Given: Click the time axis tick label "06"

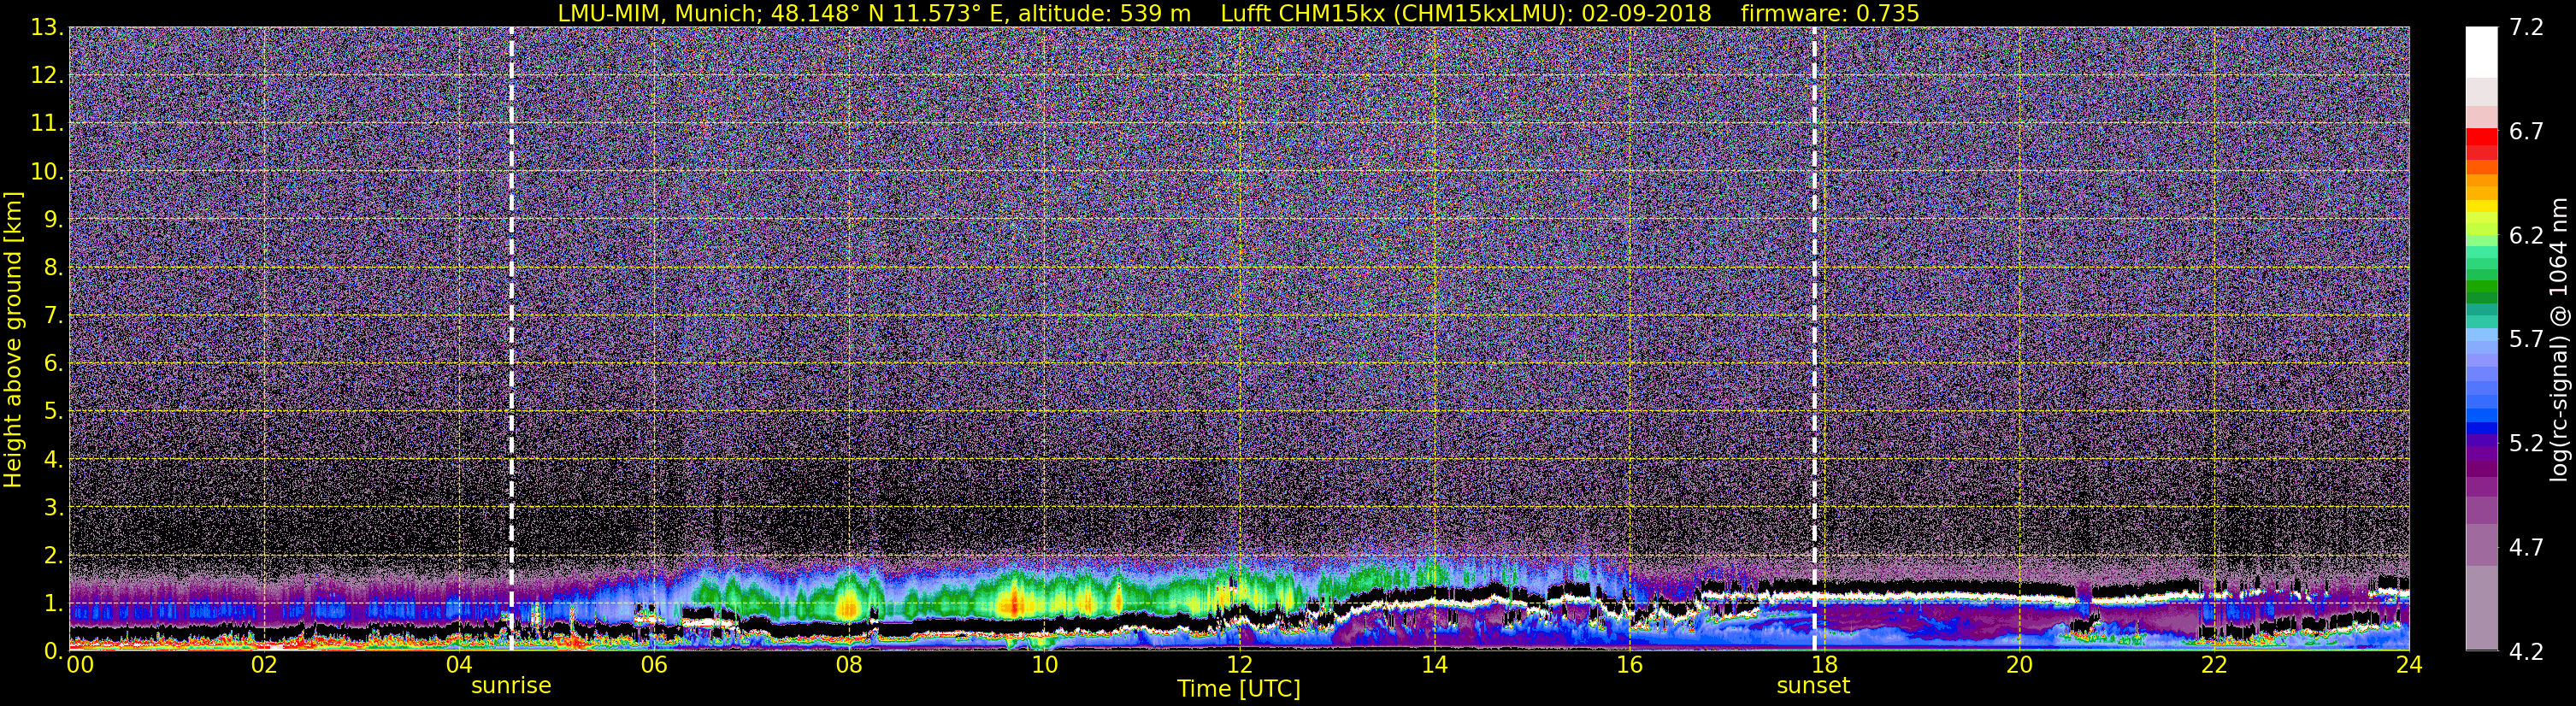Looking at the screenshot, I should tap(654, 664).
